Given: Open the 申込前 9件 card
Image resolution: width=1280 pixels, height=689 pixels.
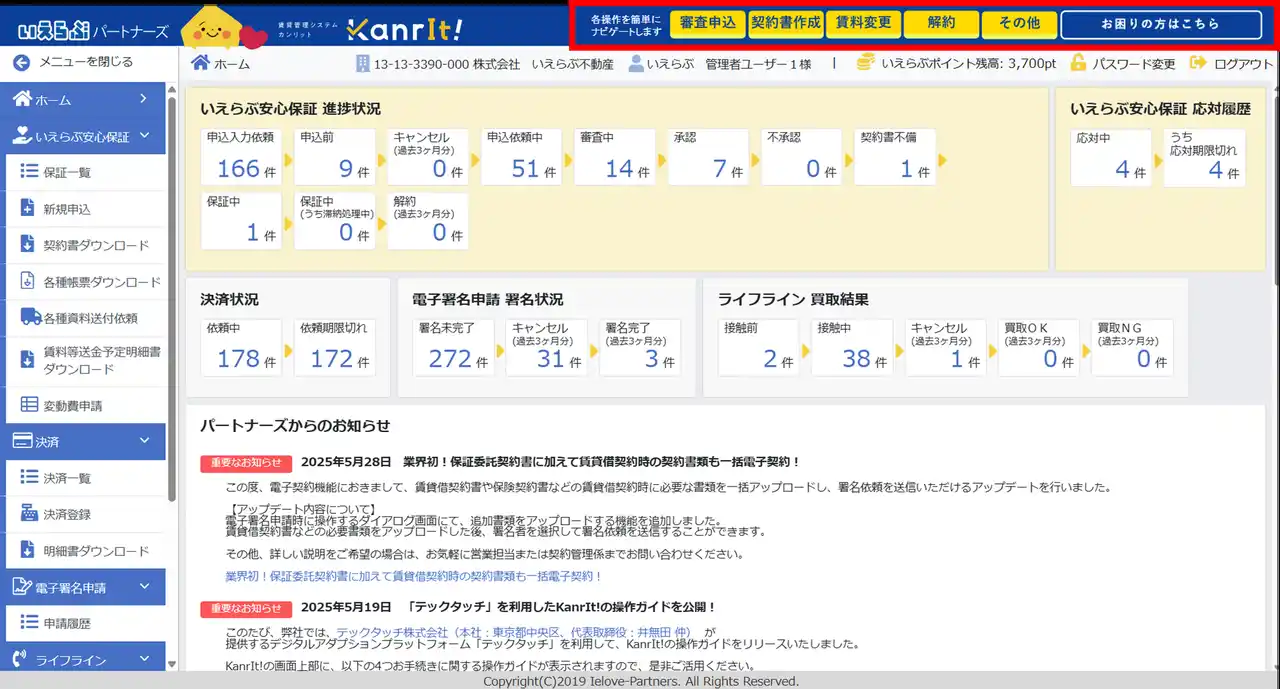Looking at the screenshot, I should (334, 157).
